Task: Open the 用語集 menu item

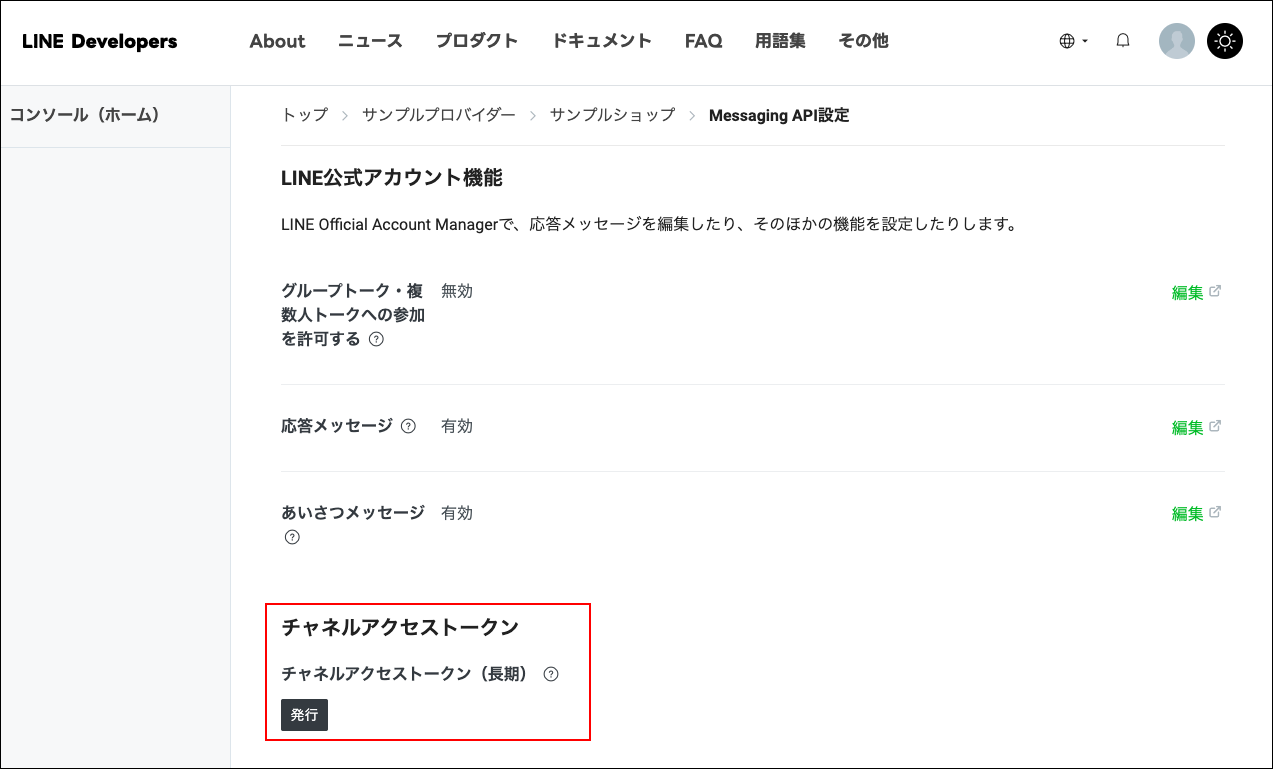Action: point(780,41)
